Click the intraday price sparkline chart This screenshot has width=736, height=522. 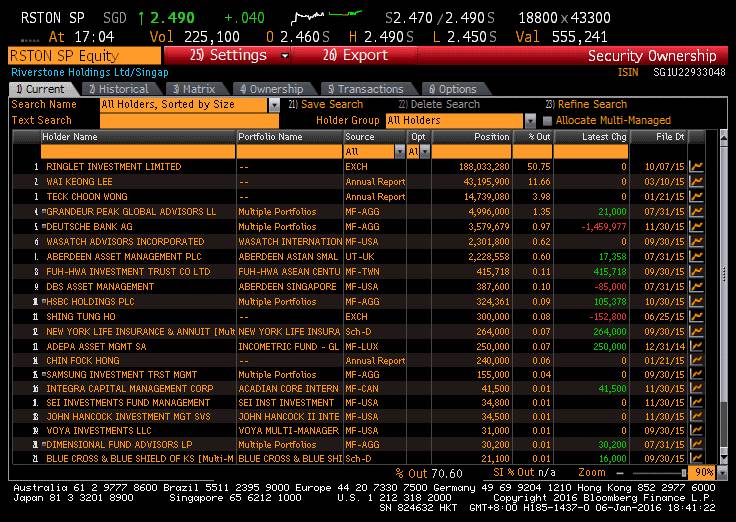click(326, 17)
